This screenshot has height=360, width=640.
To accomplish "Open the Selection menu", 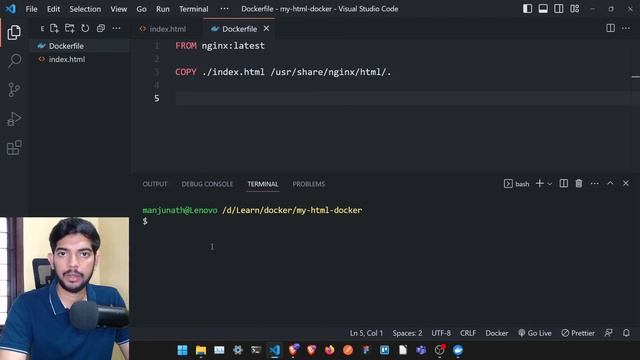I will 85,9.
